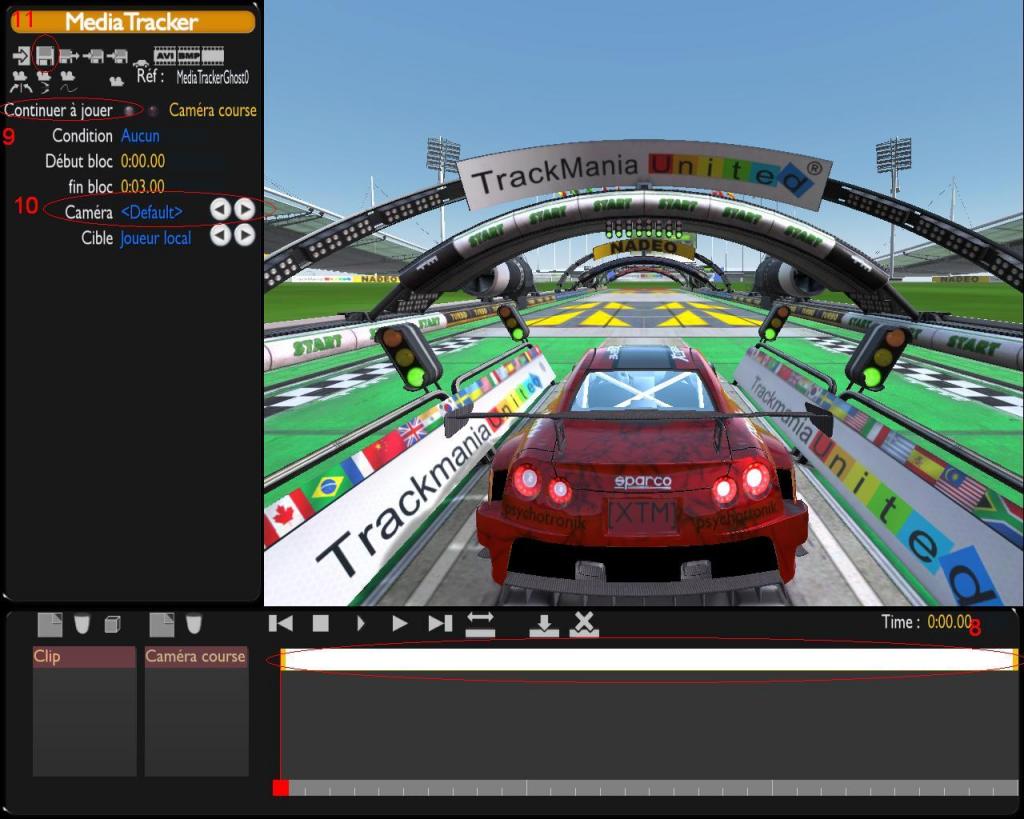Image resolution: width=1024 pixels, height=819 pixels.
Task: Select next camera with right arrow
Action: [245, 209]
